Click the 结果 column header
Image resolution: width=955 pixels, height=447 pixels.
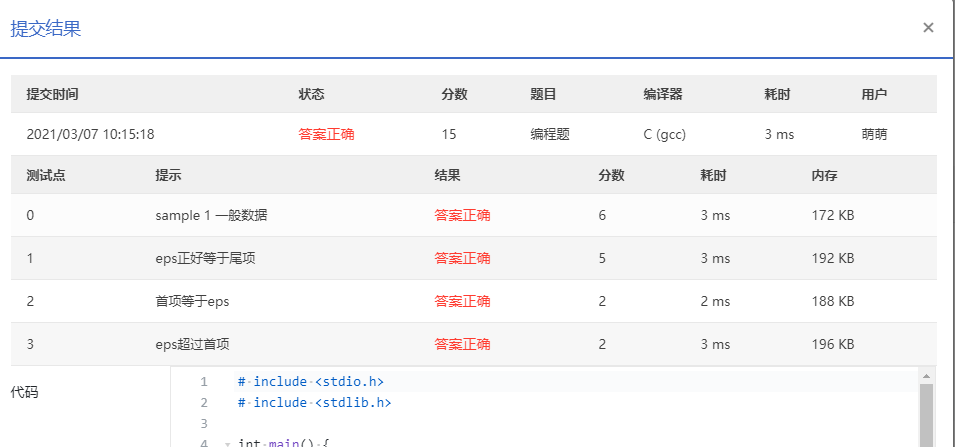click(x=447, y=175)
